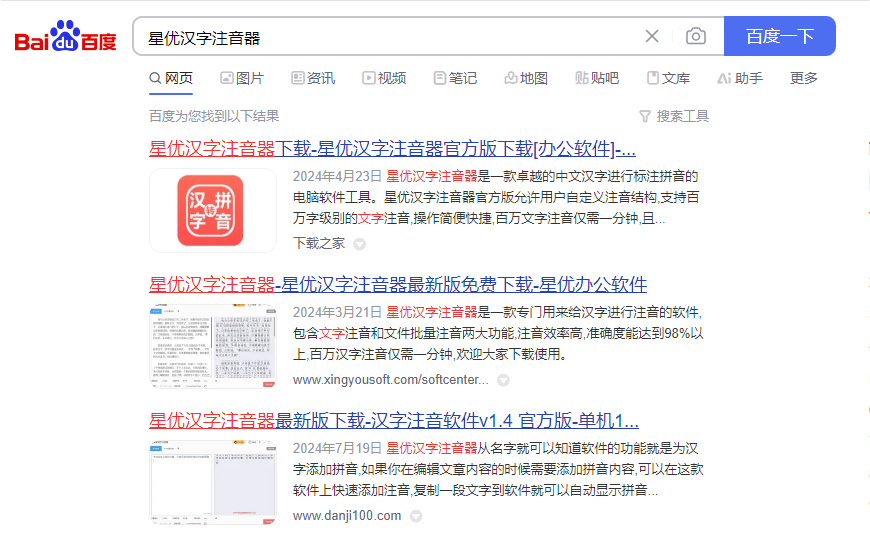Click the second result screenshot thumbnail

213,346
